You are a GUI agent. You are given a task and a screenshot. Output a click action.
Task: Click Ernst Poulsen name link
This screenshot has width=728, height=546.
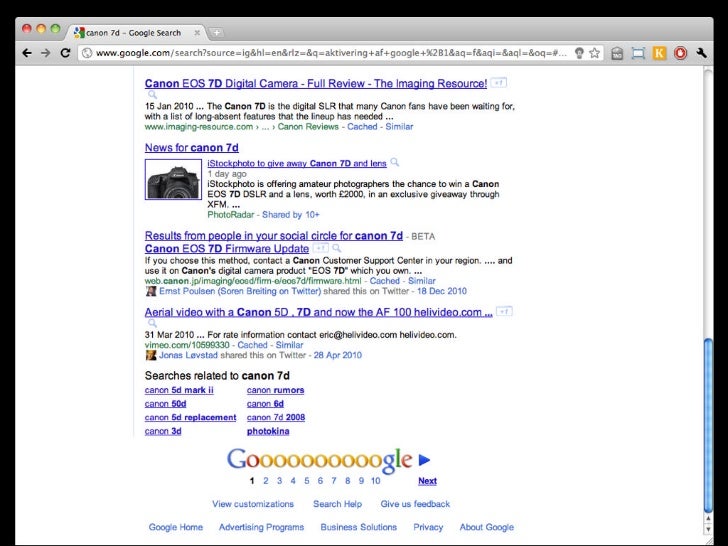pyautogui.click(x=240, y=291)
